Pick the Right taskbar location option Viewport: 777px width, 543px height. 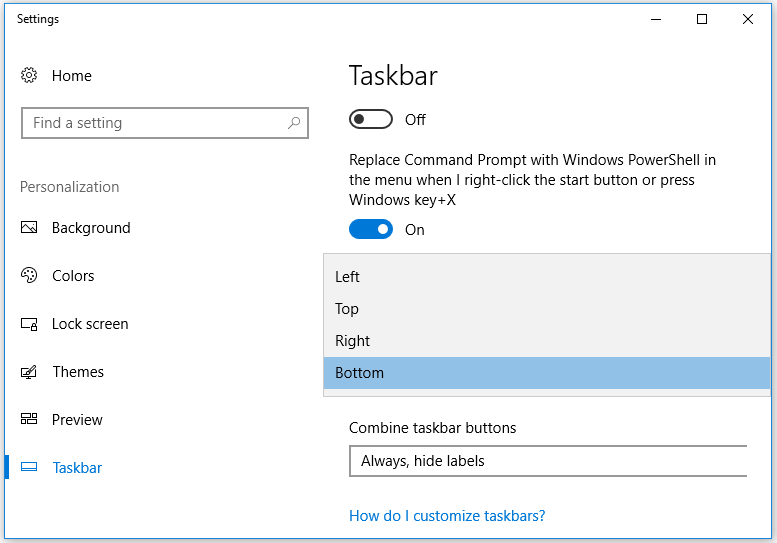352,341
